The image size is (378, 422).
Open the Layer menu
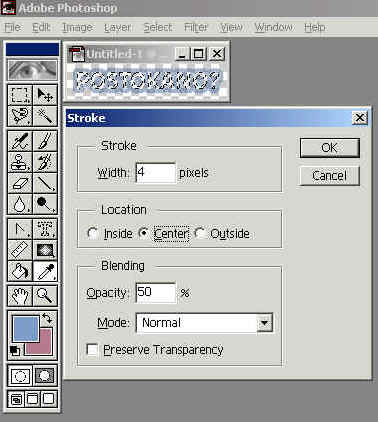click(x=117, y=27)
